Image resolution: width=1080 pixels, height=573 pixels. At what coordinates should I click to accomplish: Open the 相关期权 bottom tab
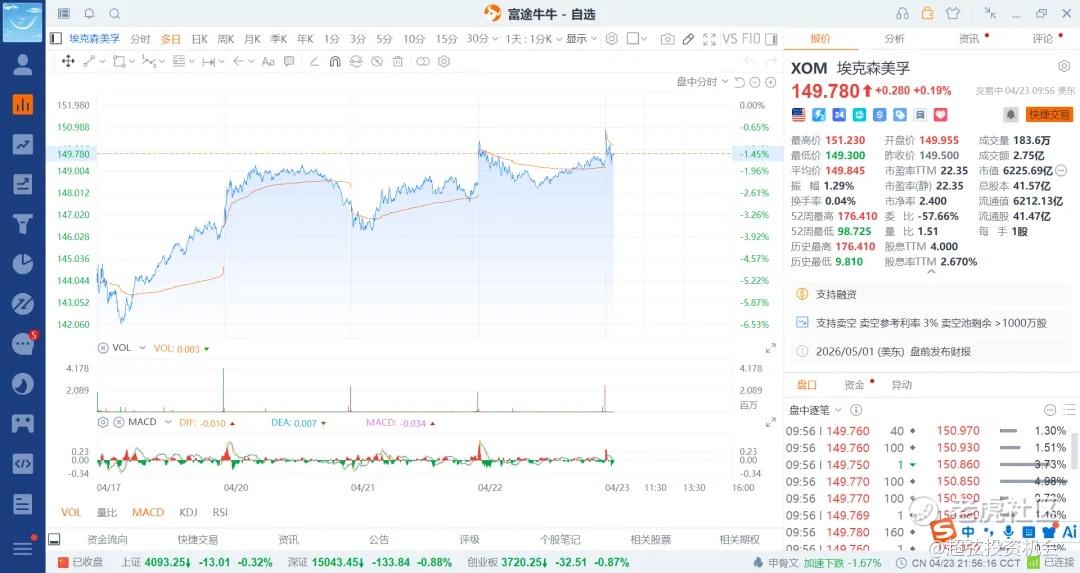tap(739, 539)
